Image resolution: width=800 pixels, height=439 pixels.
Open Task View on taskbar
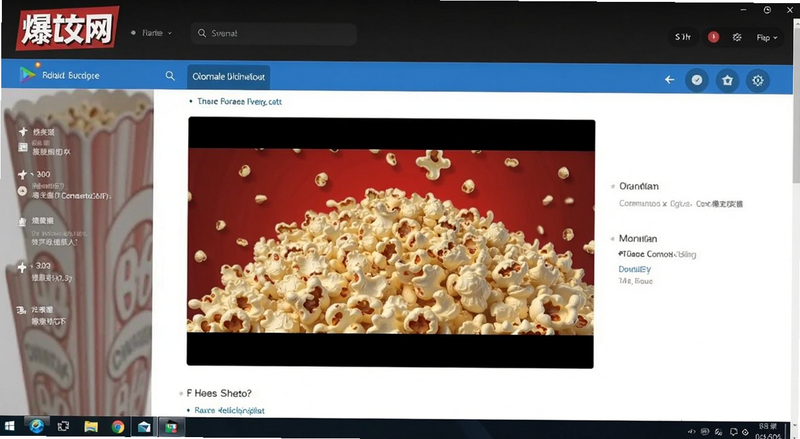[x=63, y=426]
